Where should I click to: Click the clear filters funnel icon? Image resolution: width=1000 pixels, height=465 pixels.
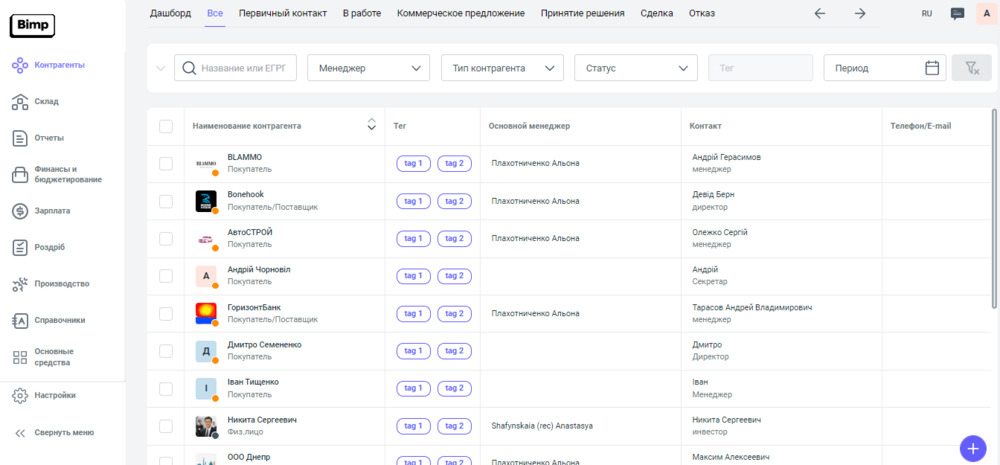click(971, 68)
